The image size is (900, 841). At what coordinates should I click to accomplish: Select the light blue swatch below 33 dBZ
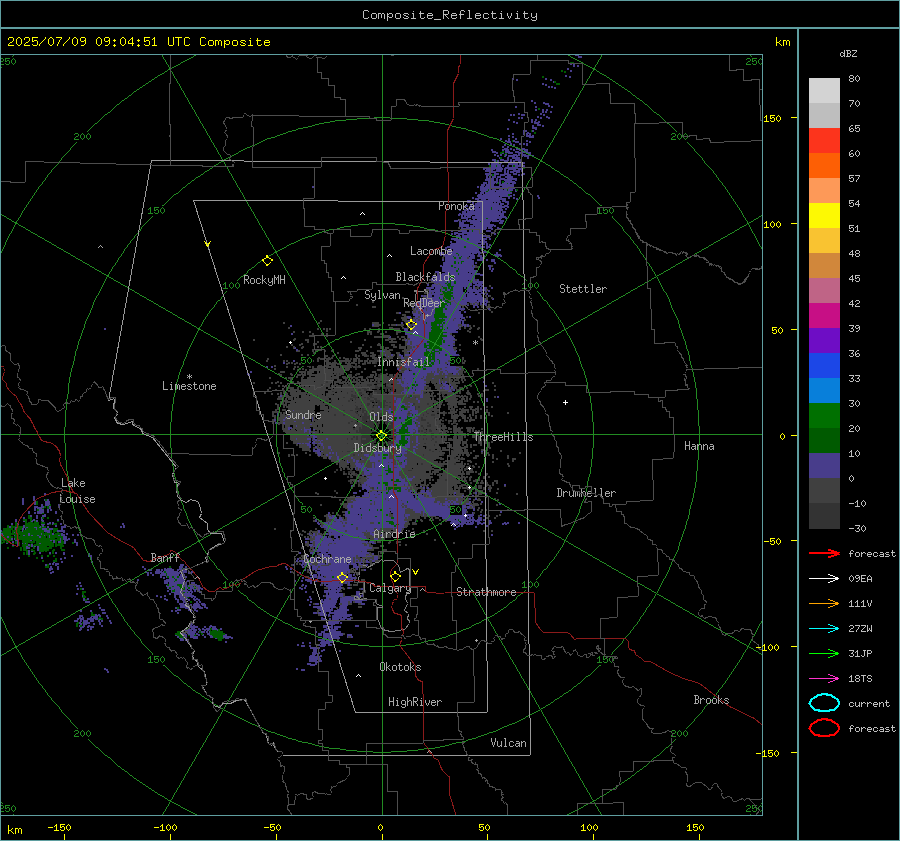tap(824, 390)
